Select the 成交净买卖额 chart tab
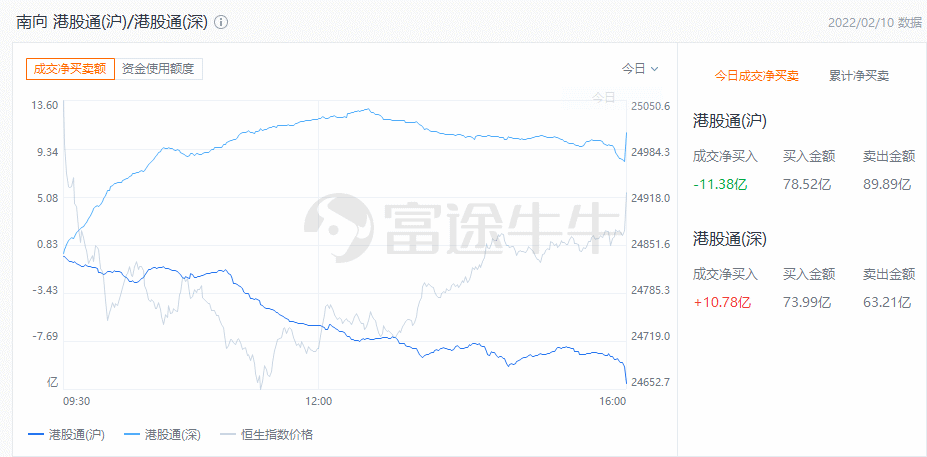Viewport: 927px width, 457px height. [70, 69]
